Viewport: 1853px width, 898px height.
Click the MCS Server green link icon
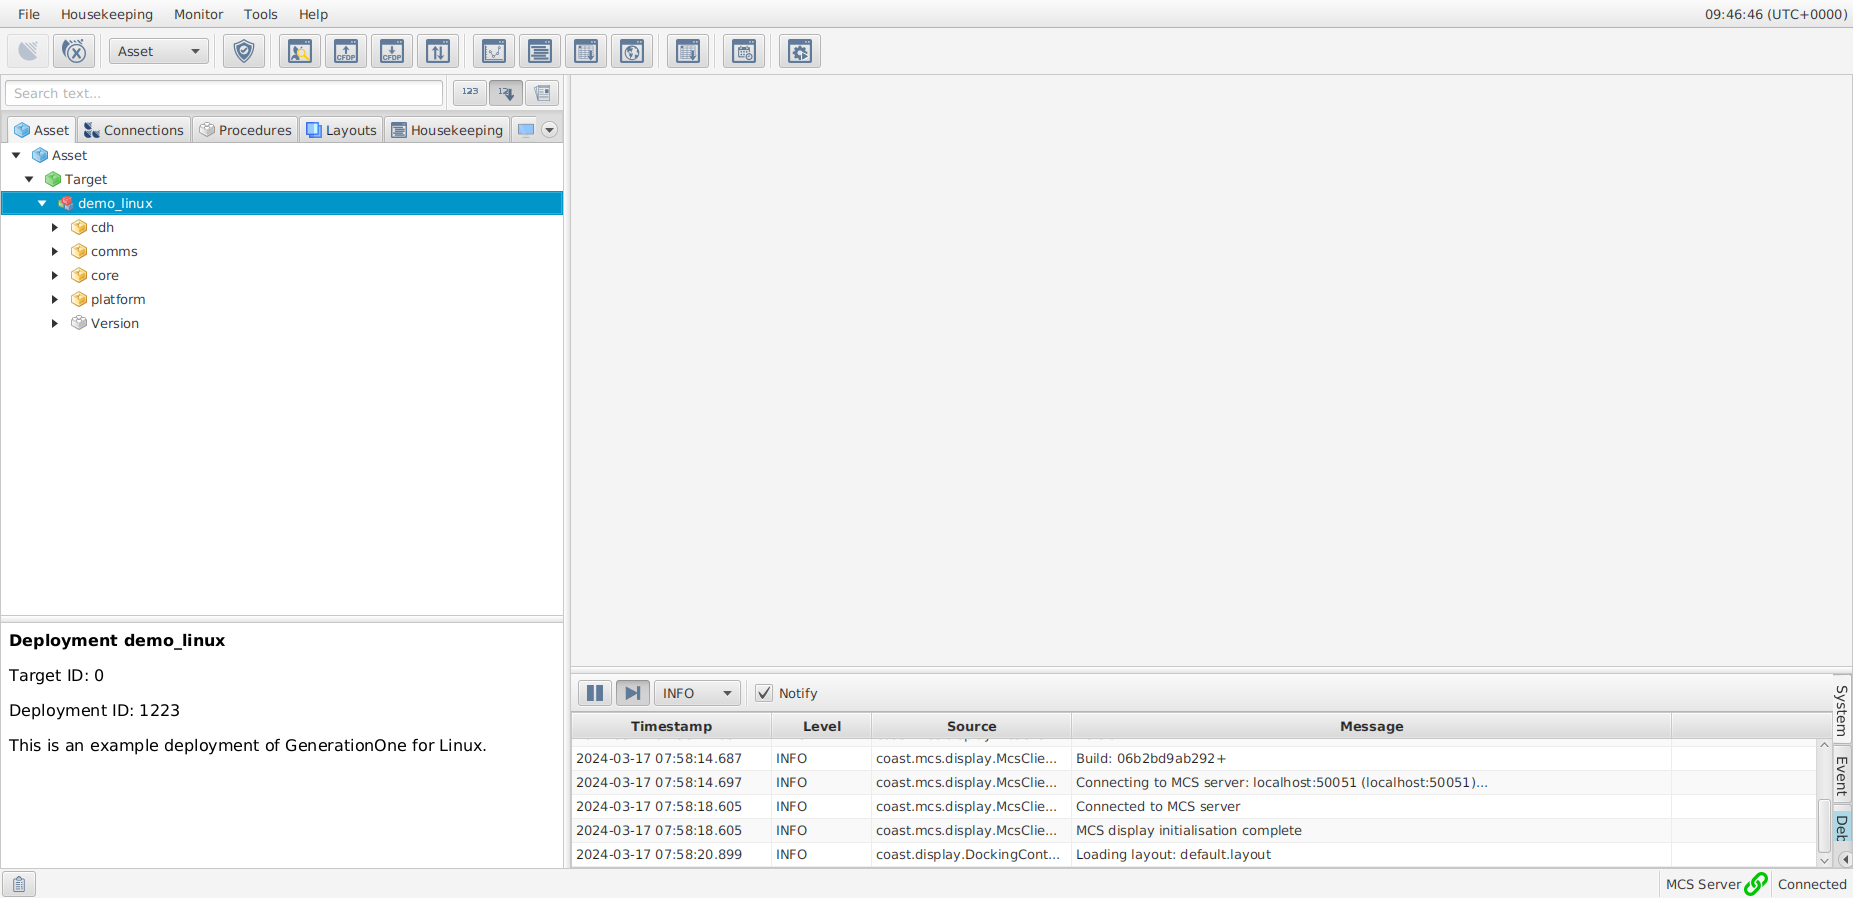point(1756,884)
